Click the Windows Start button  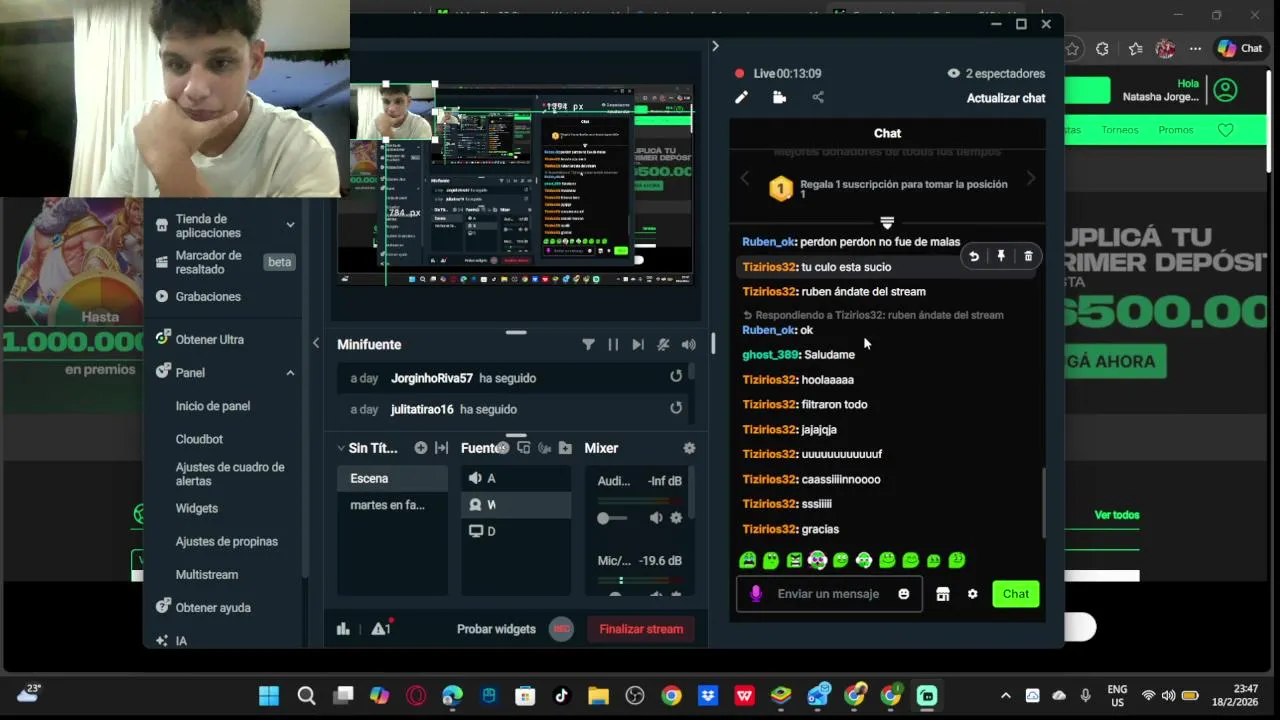tap(269, 696)
